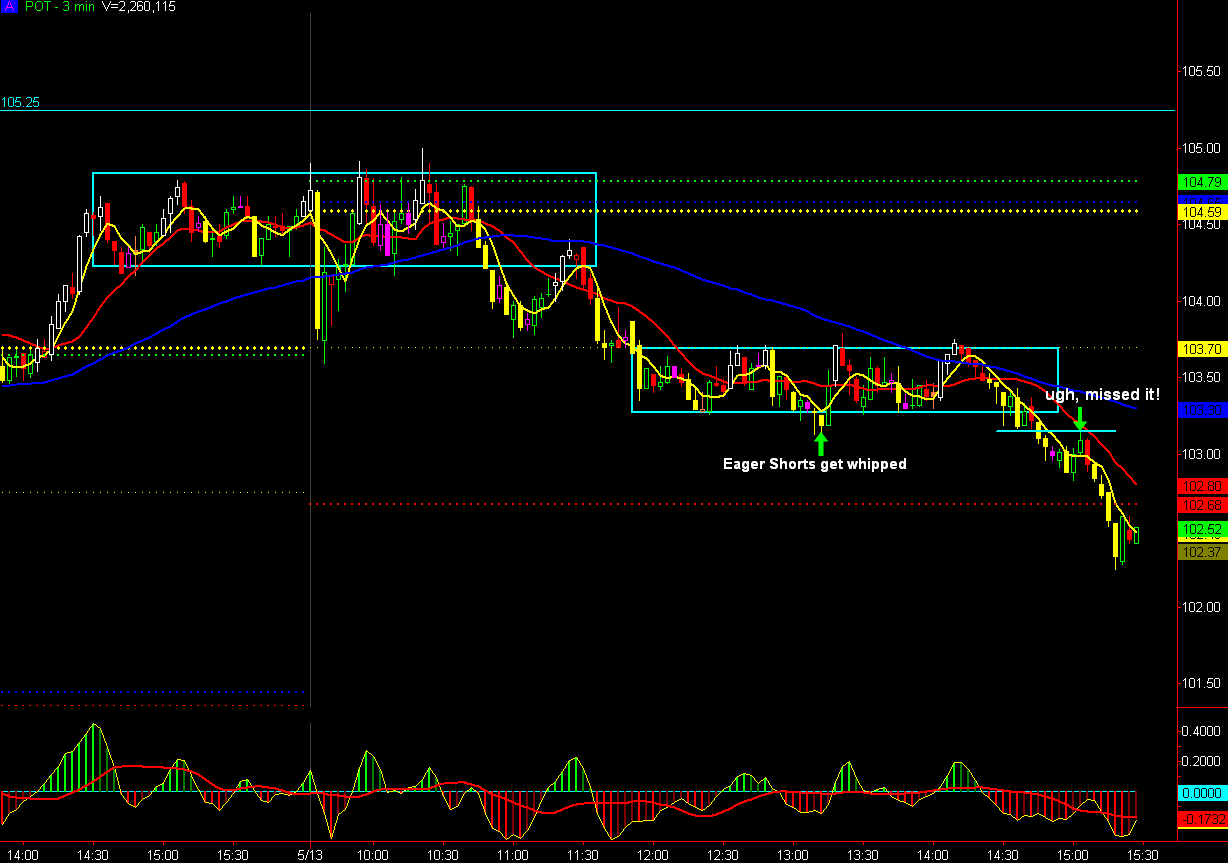Click the 102.00 price axis label
Image resolution: width=1228 pixels, height=863 pixels.
click(x=1201, y=607)
